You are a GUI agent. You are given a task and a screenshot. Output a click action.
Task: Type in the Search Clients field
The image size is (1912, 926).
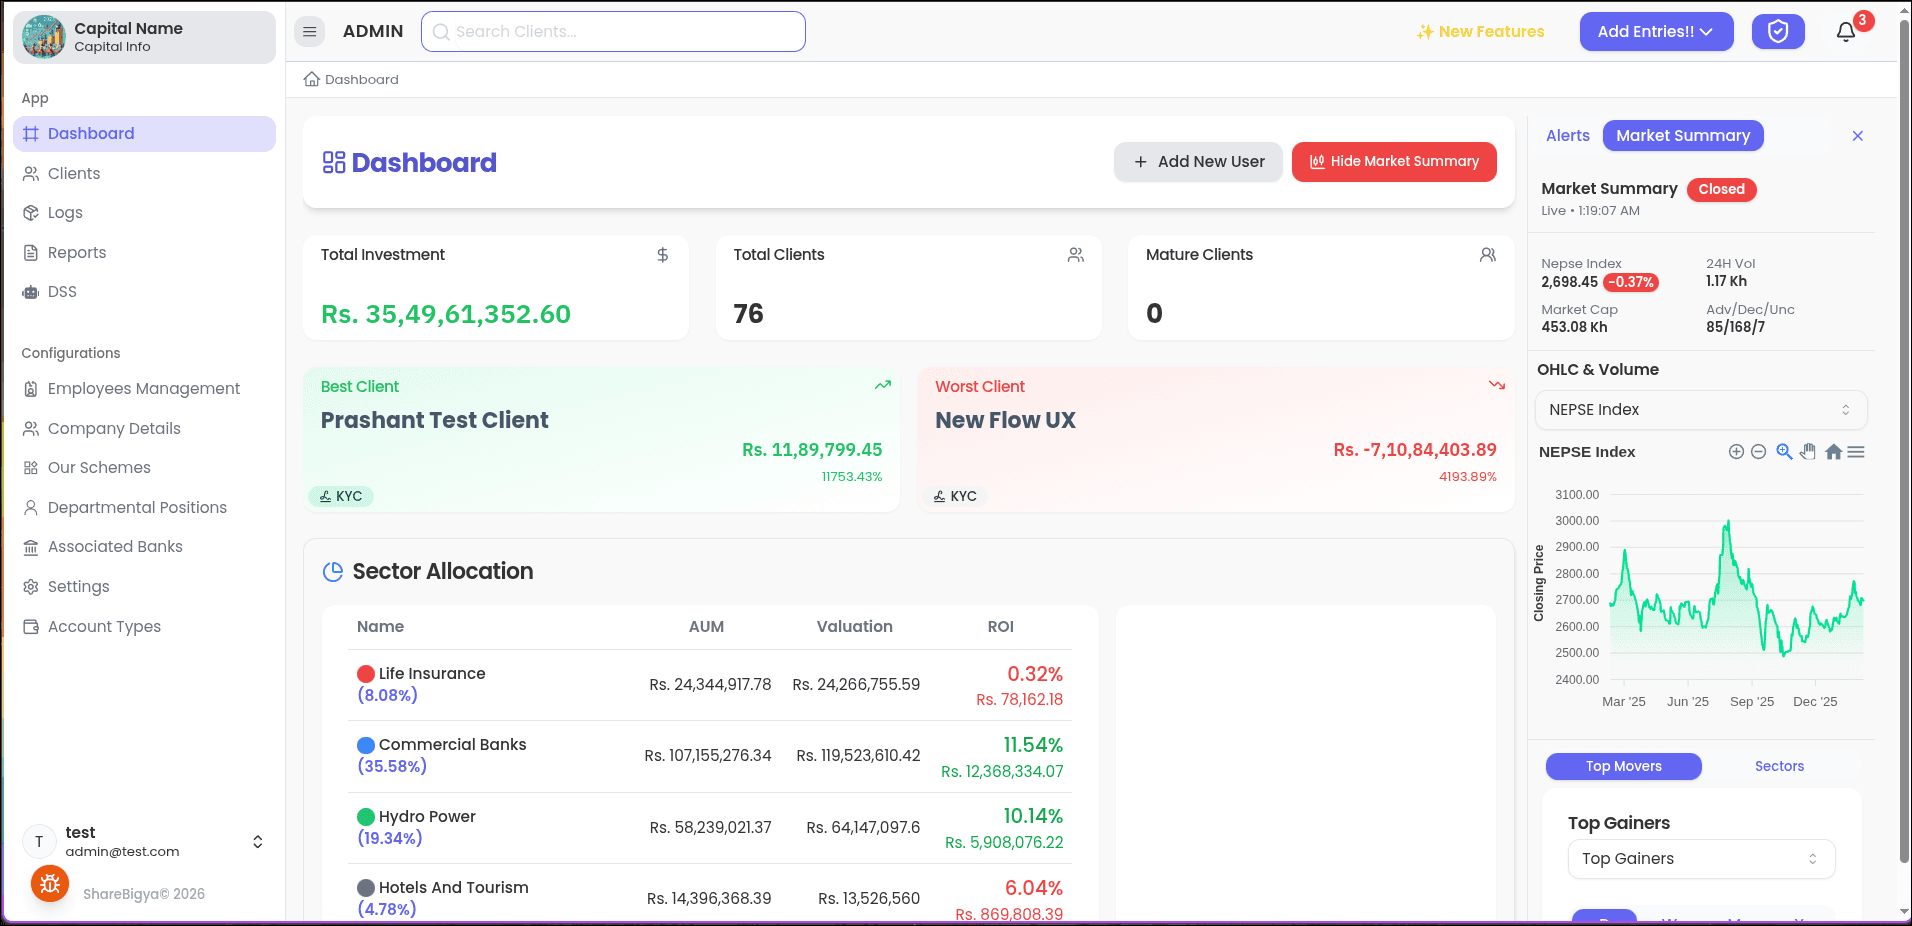pyautogui.click(x=612, y=31)
